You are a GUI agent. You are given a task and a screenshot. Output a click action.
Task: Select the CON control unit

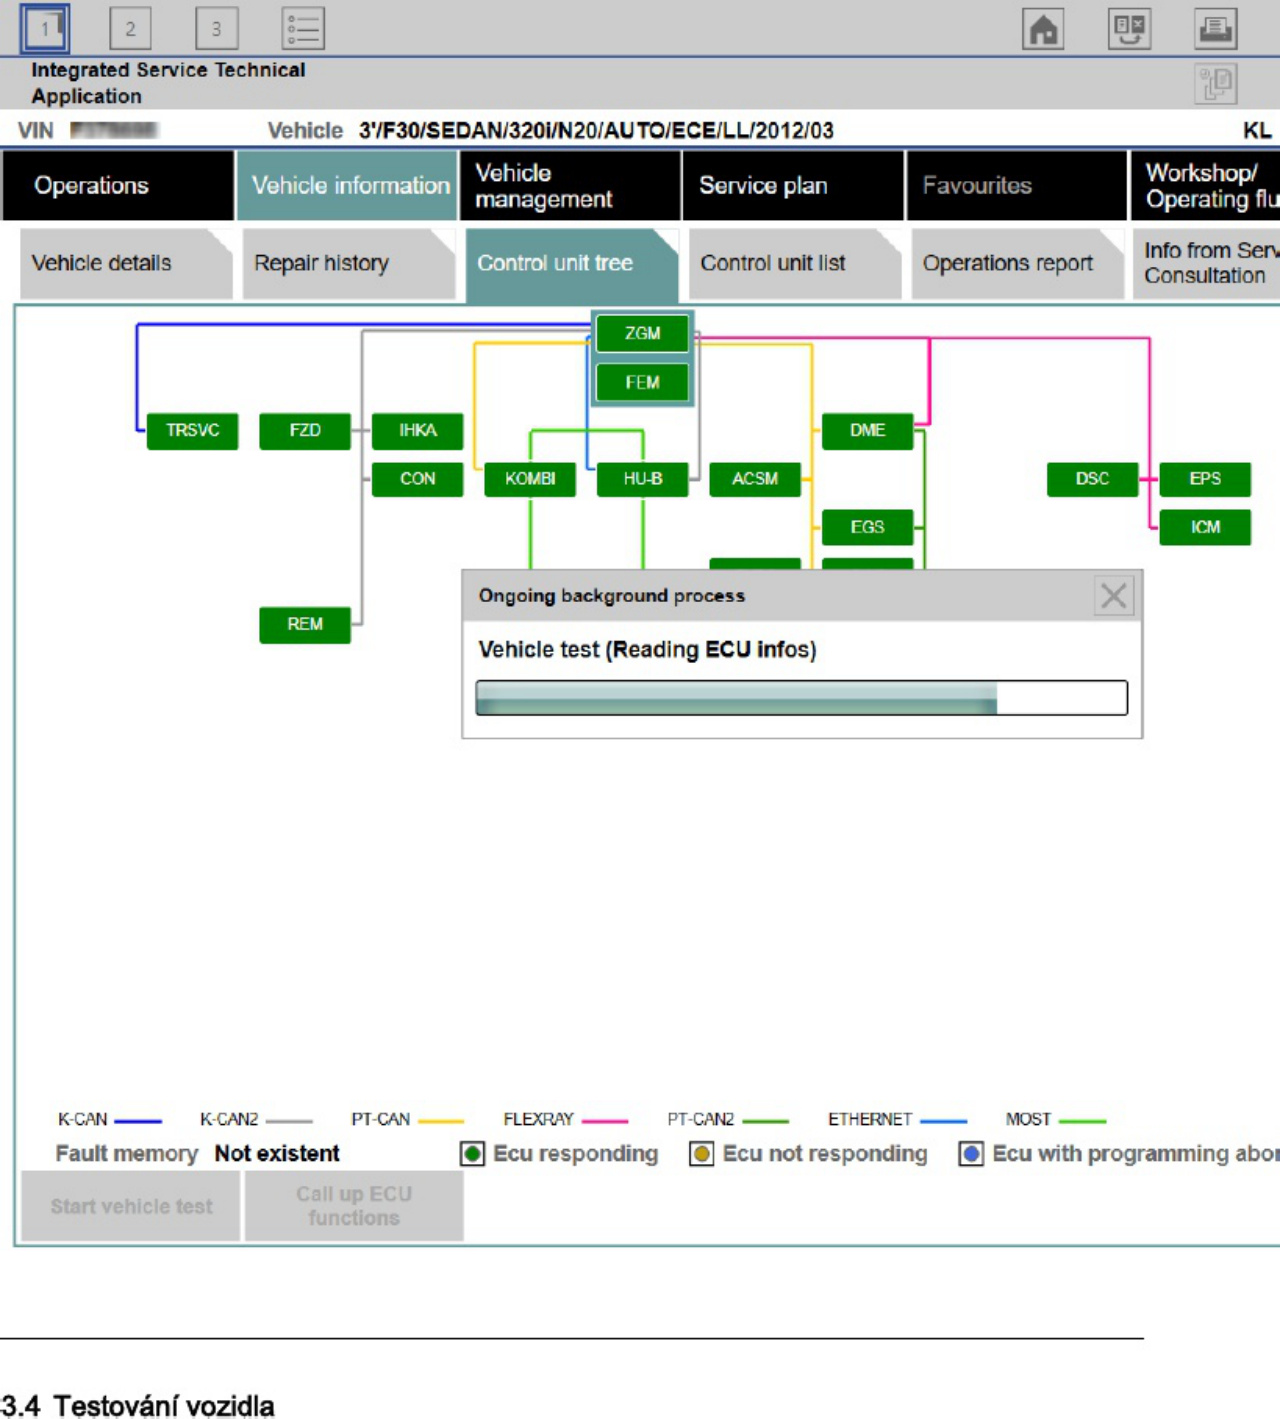[x=417, y=479]
